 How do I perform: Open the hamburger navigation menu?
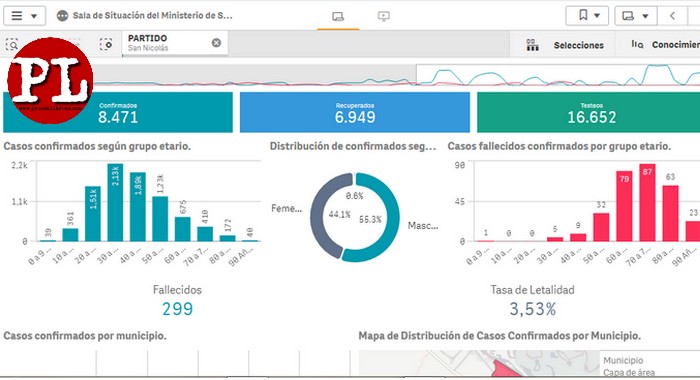[24, 16]
